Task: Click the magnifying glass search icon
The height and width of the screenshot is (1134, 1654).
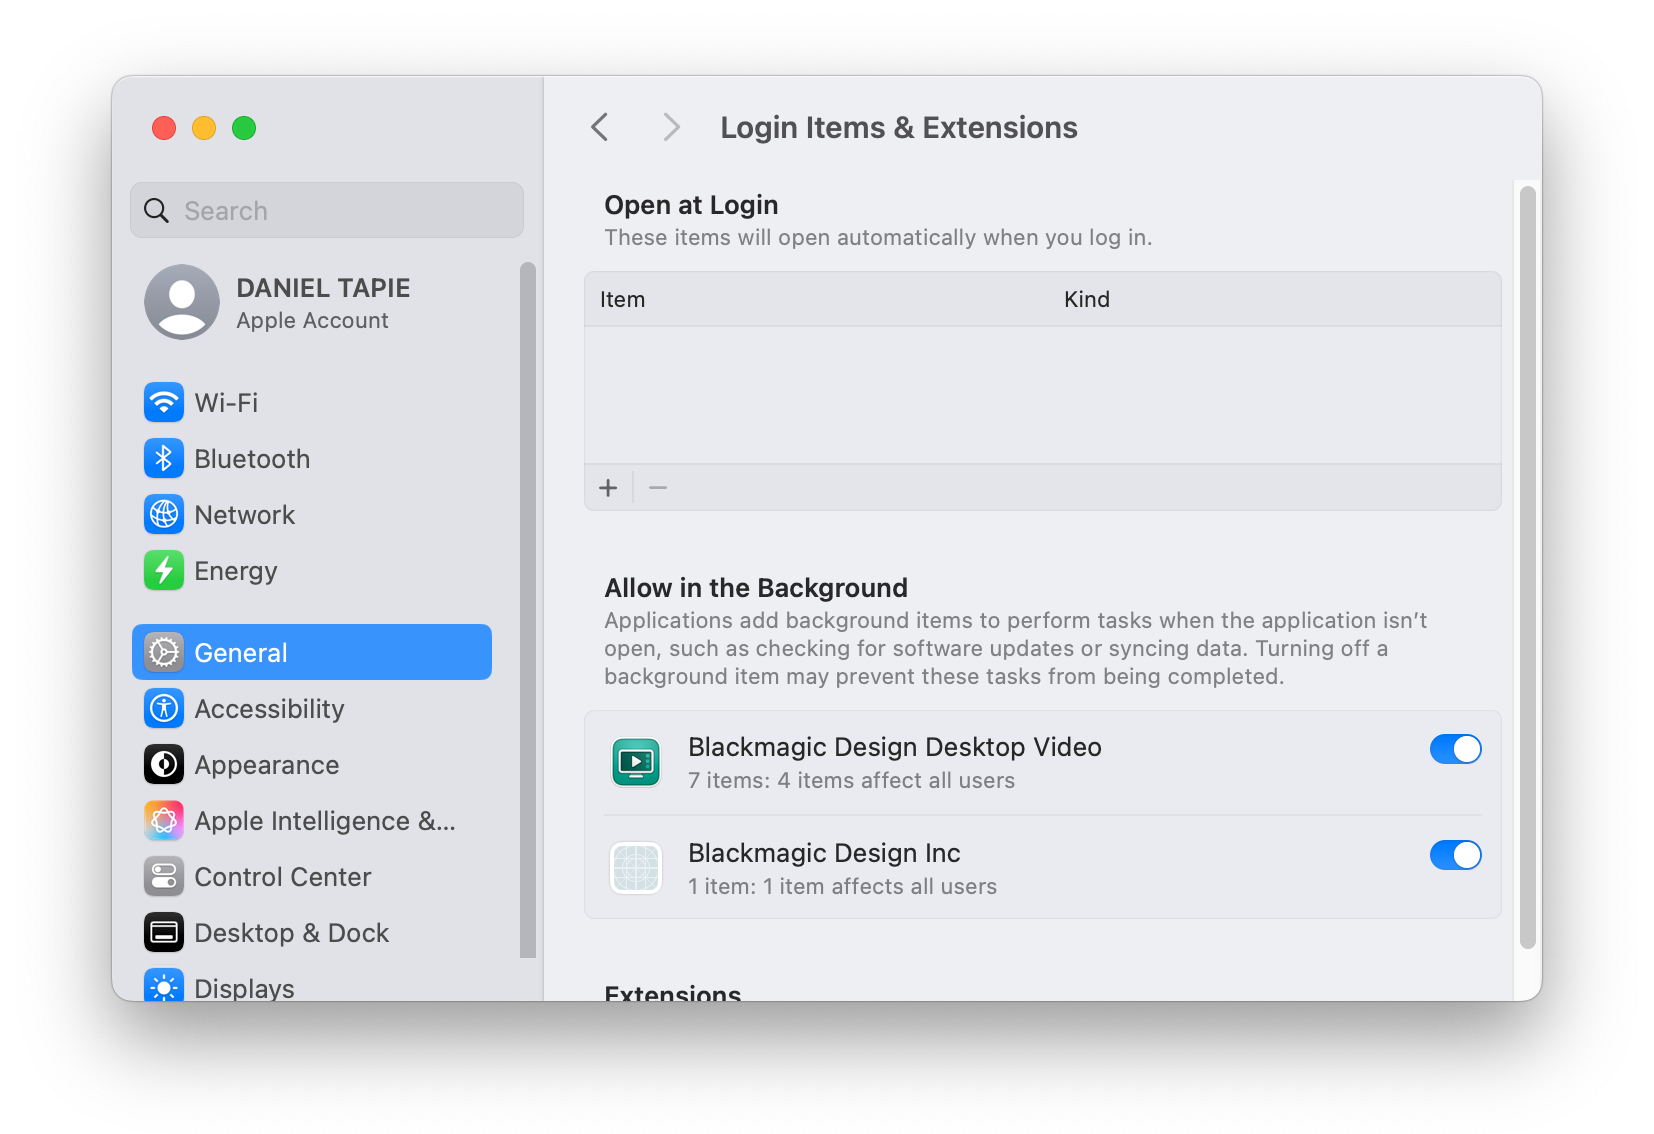Action: (157, 210)
